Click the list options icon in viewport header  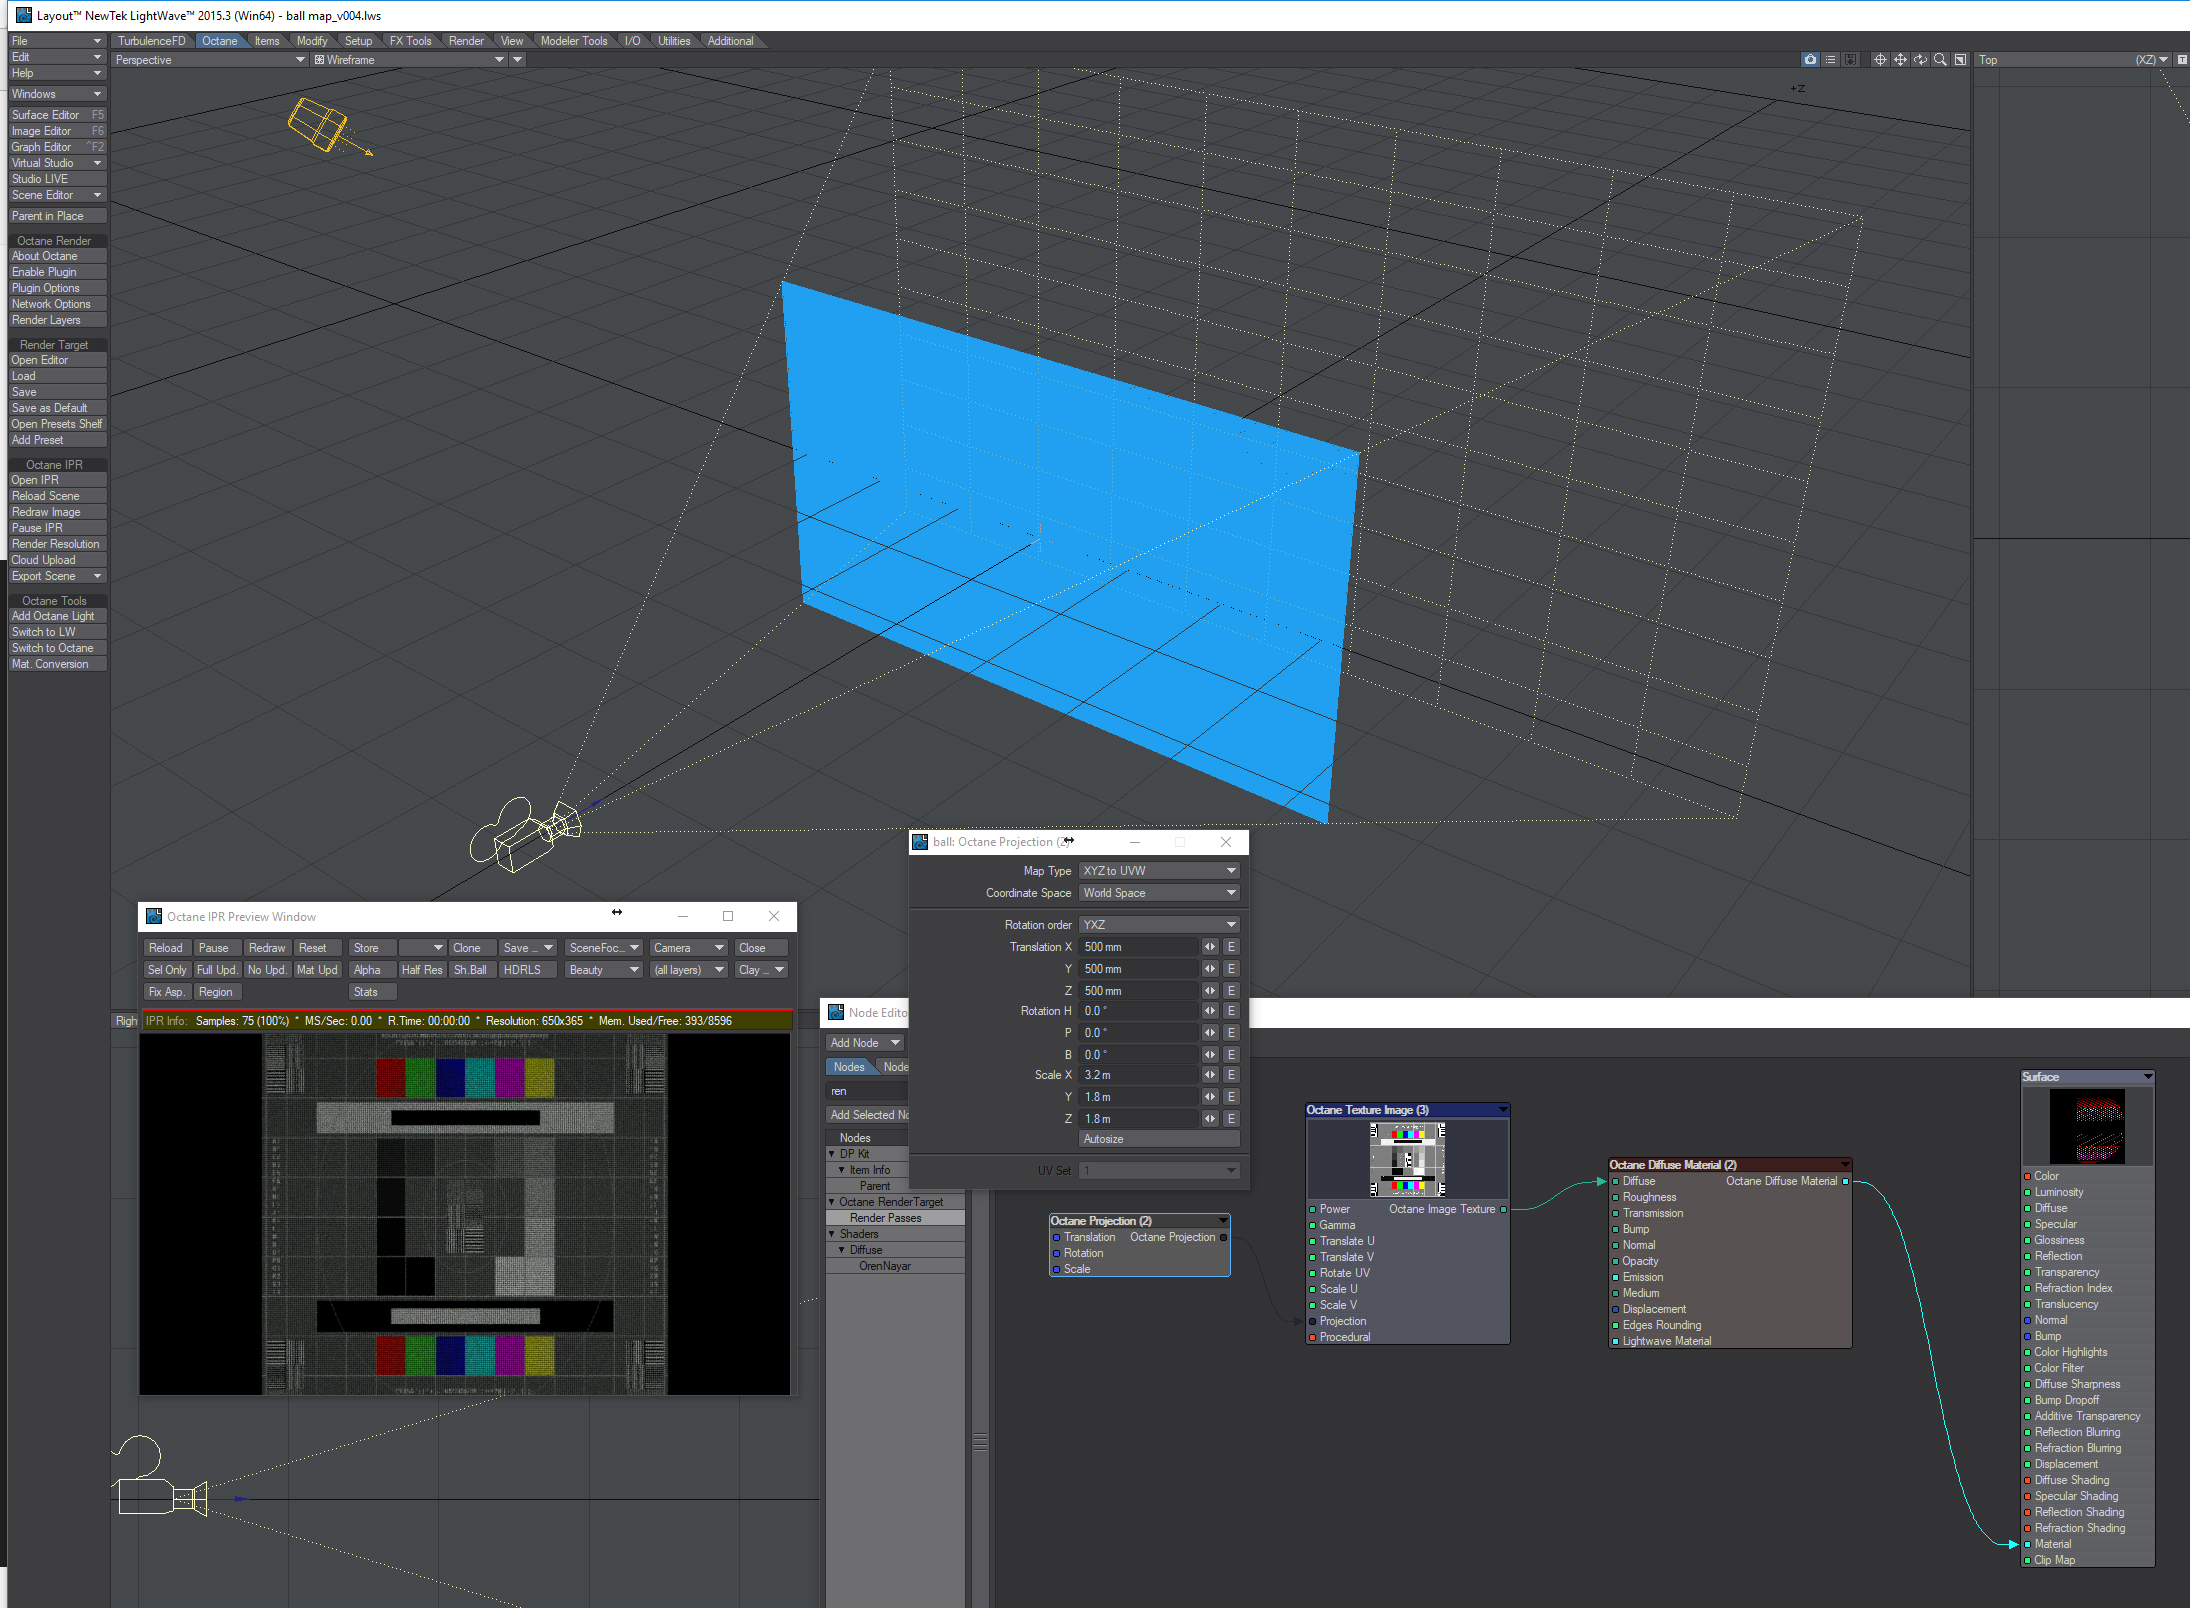[x=1830, y=60]
